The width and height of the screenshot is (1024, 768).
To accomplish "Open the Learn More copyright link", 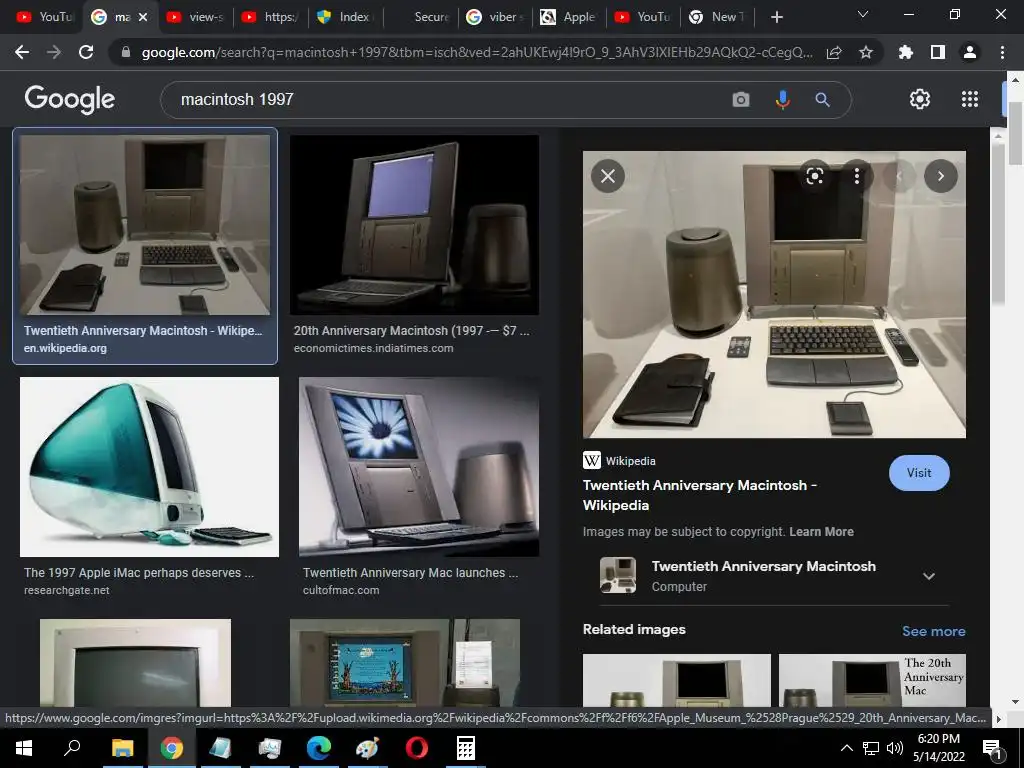I will point(821,532).
